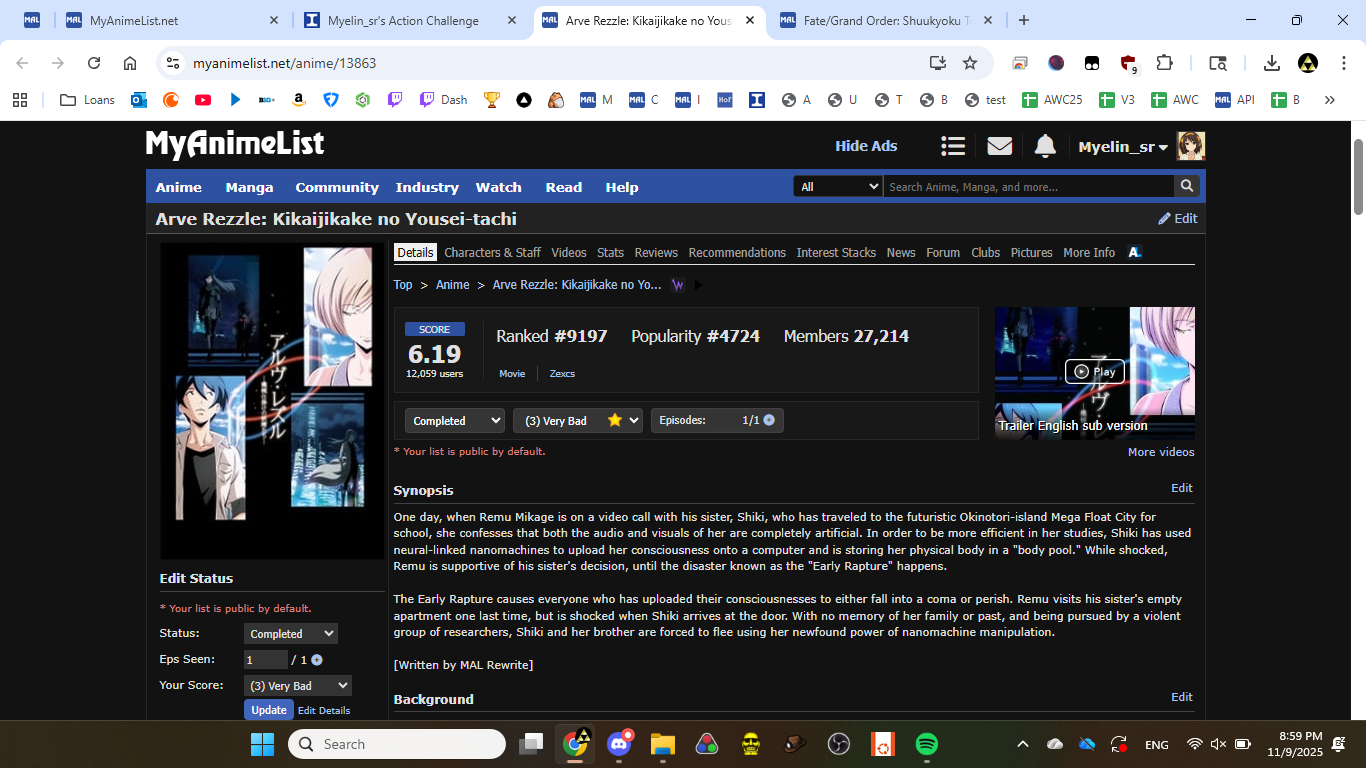Click the increment episodes plus icon

(x=769, y=420)
